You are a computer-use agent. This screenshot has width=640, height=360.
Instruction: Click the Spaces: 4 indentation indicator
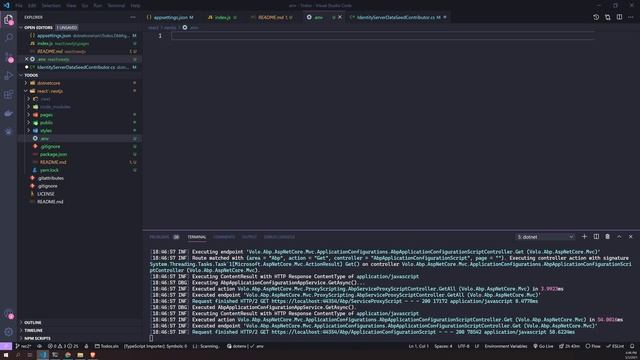(x=443, y=346)
